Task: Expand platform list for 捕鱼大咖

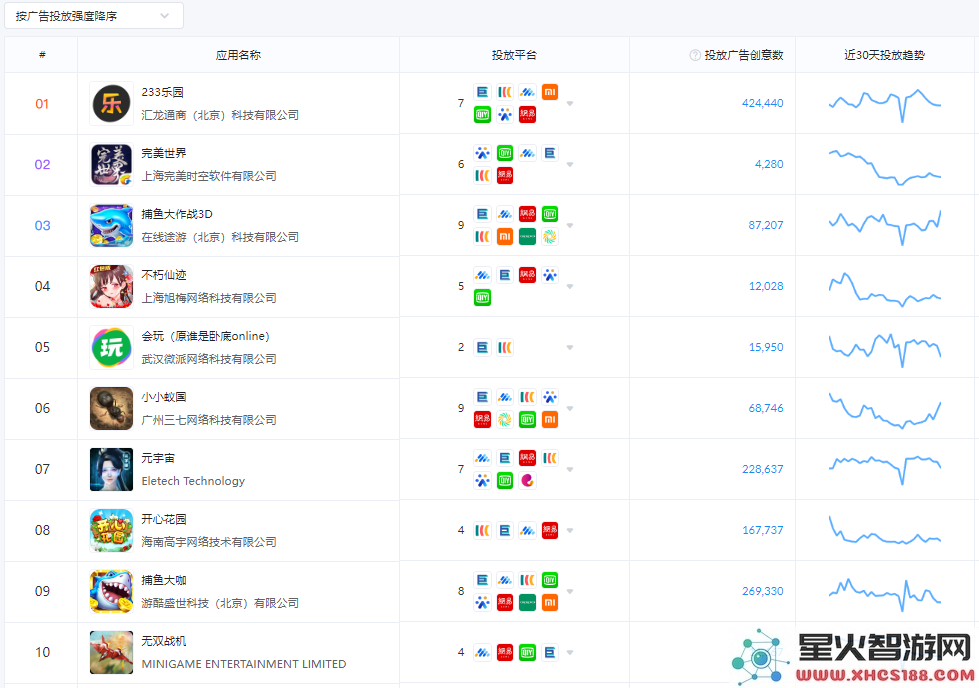Action: coord(569,591)
